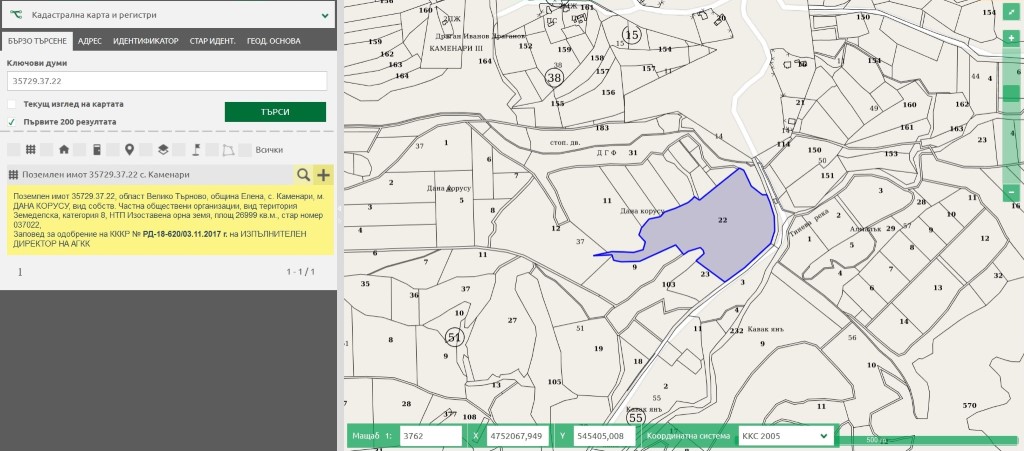The width and height of the screenshot is (1024, 451).
Task: Click the land parcel grid filter icon
Action: (x=30, y=150)
